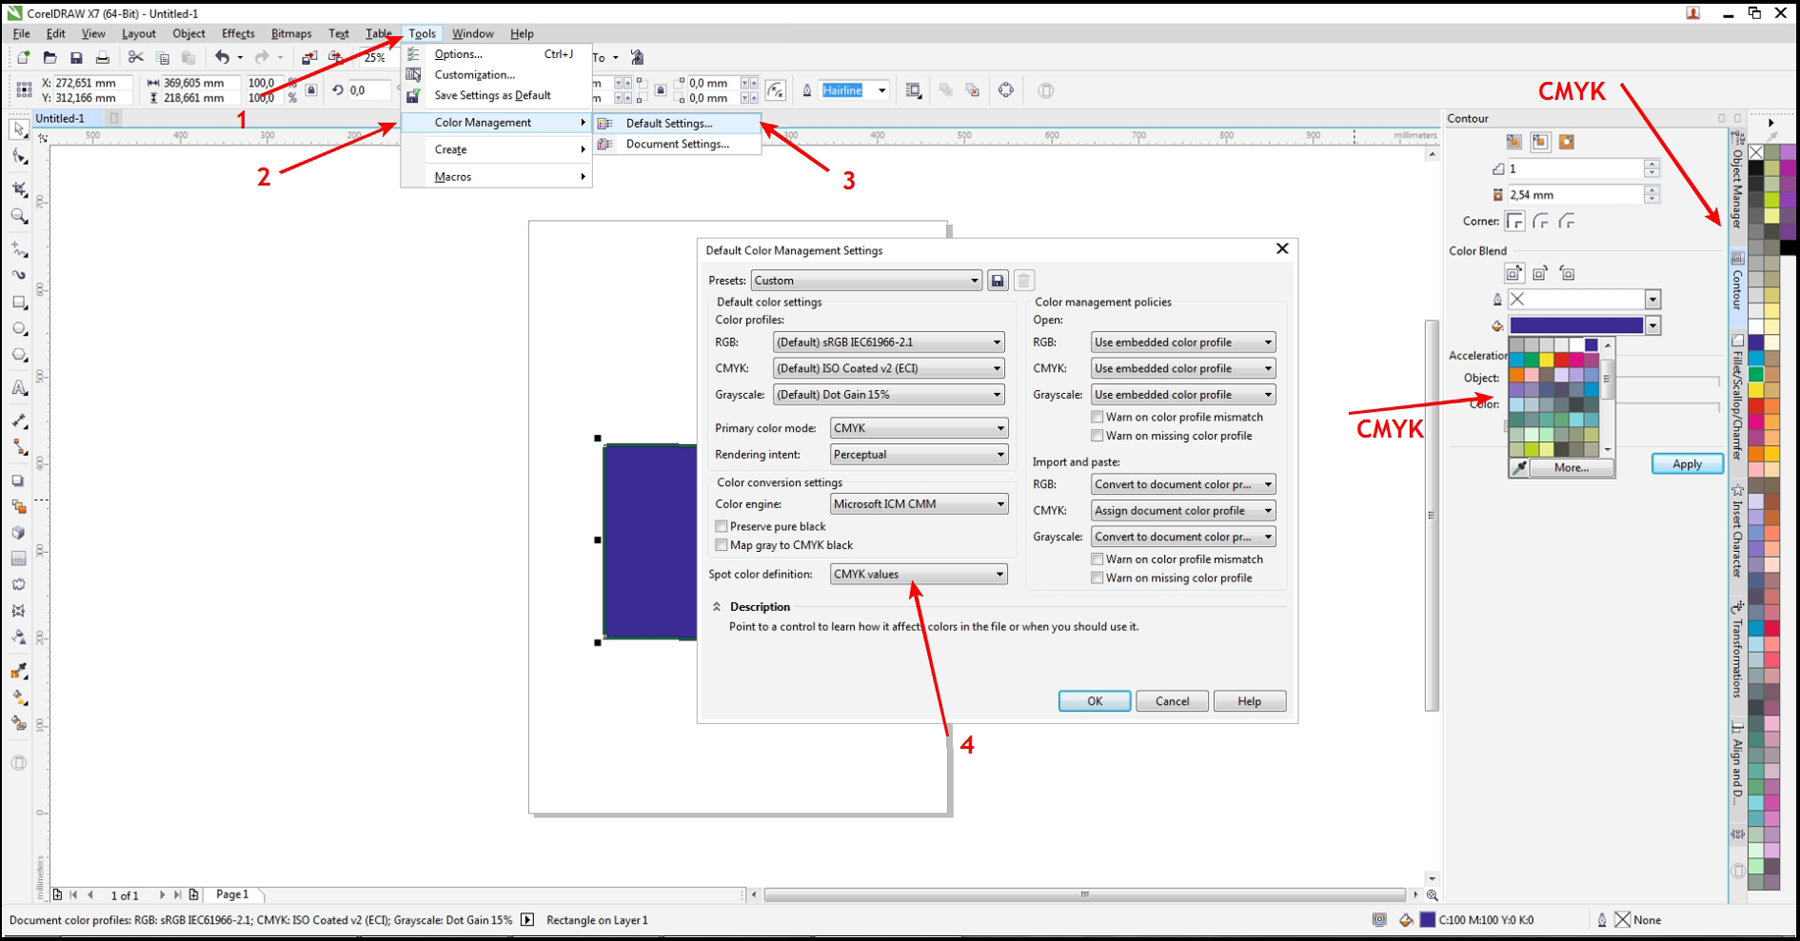Click Help in Color Management dialog
Viewport: 1800px width, 941px height.
pyautogui.click(x=1249, y=701)
